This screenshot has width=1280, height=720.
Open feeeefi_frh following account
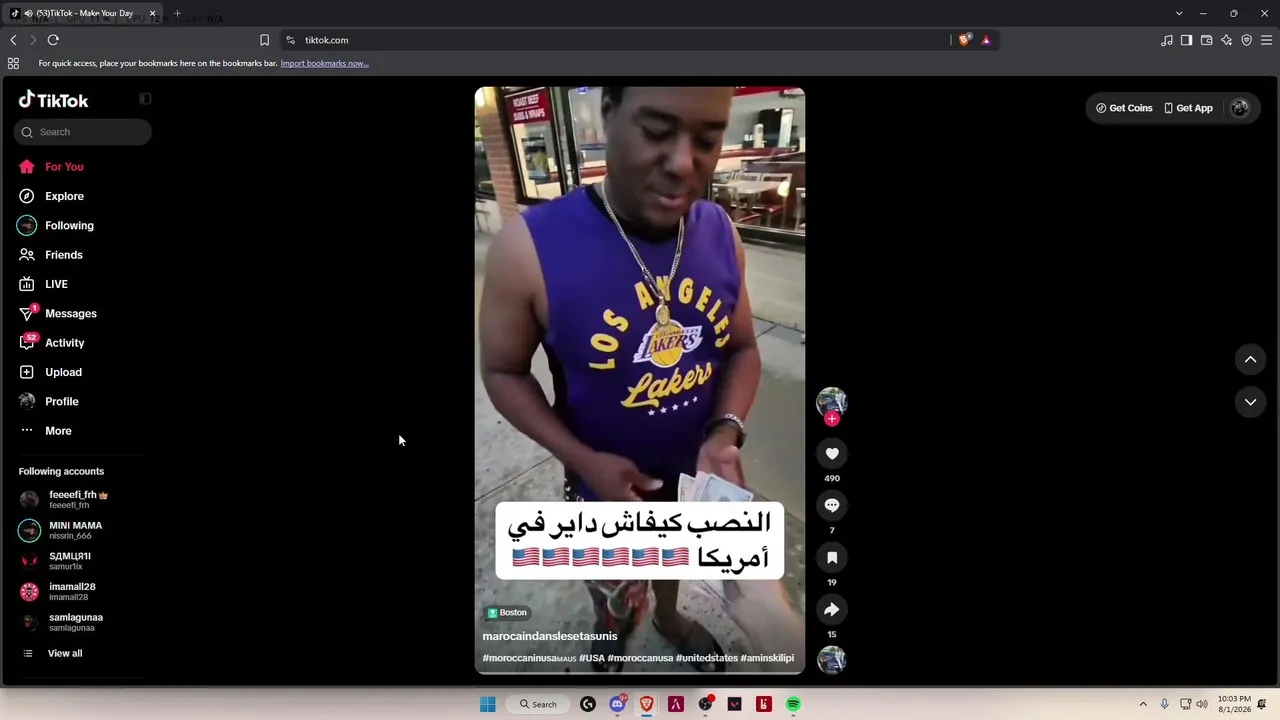(x=80, y=499)
